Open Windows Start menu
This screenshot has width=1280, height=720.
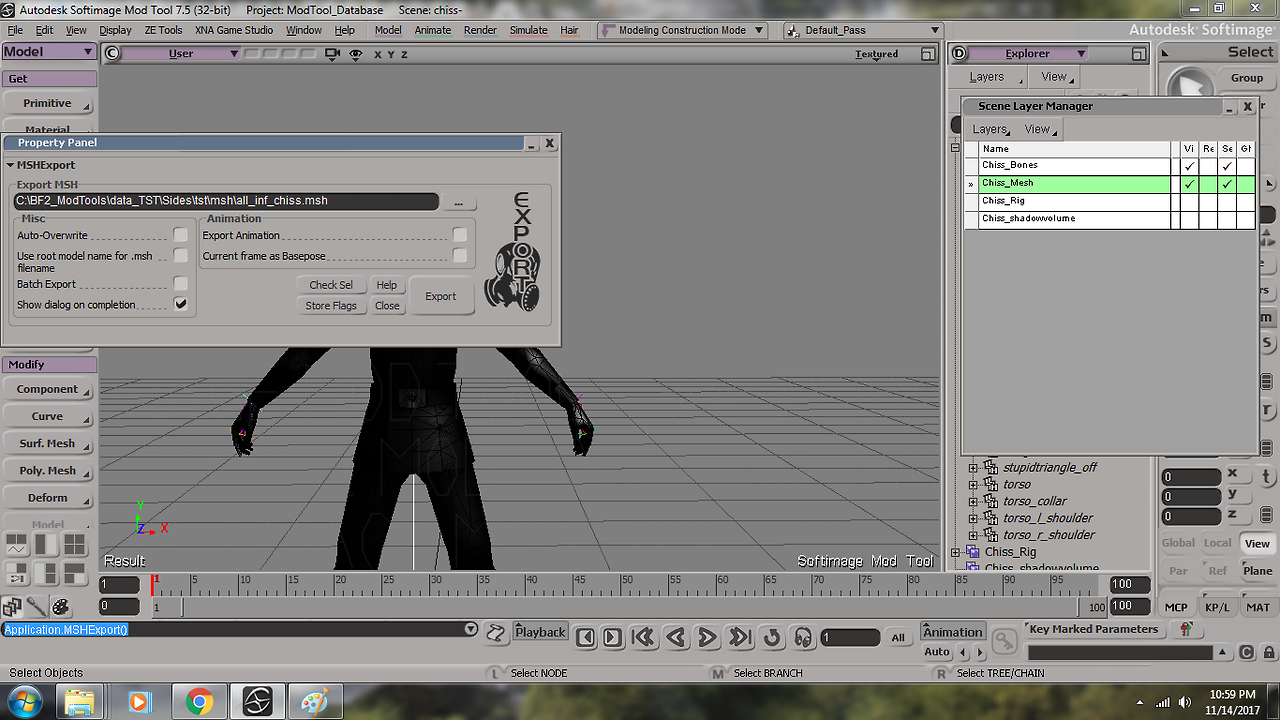tap(24, 700)
